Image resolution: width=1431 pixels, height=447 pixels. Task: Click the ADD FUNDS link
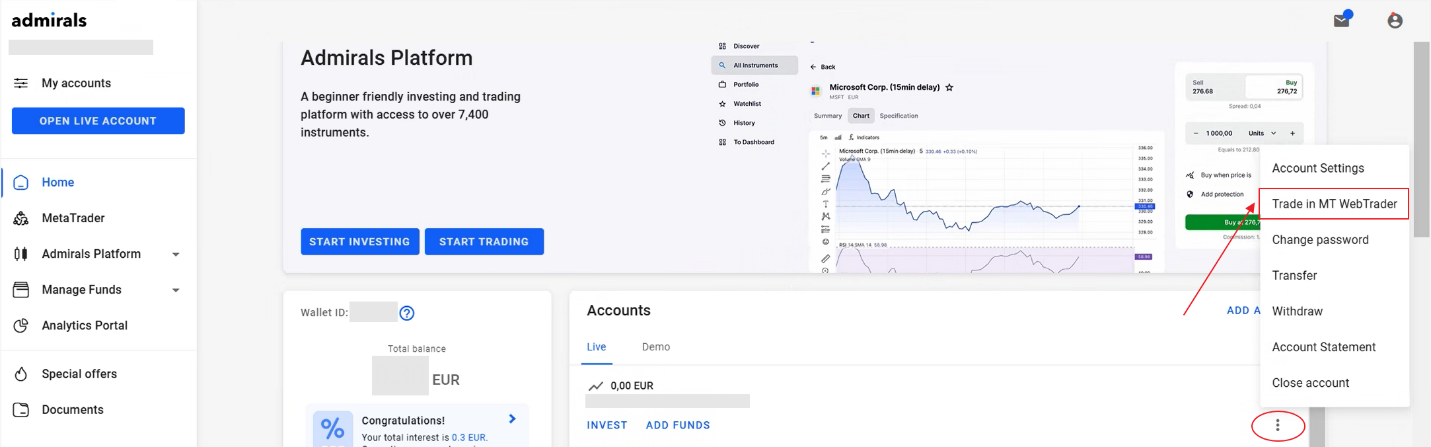[x=678, y=425]
